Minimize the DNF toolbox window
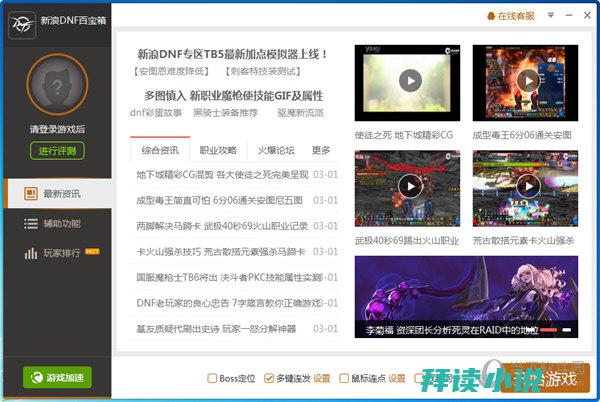The image size is (600, 402). (569, 15)
